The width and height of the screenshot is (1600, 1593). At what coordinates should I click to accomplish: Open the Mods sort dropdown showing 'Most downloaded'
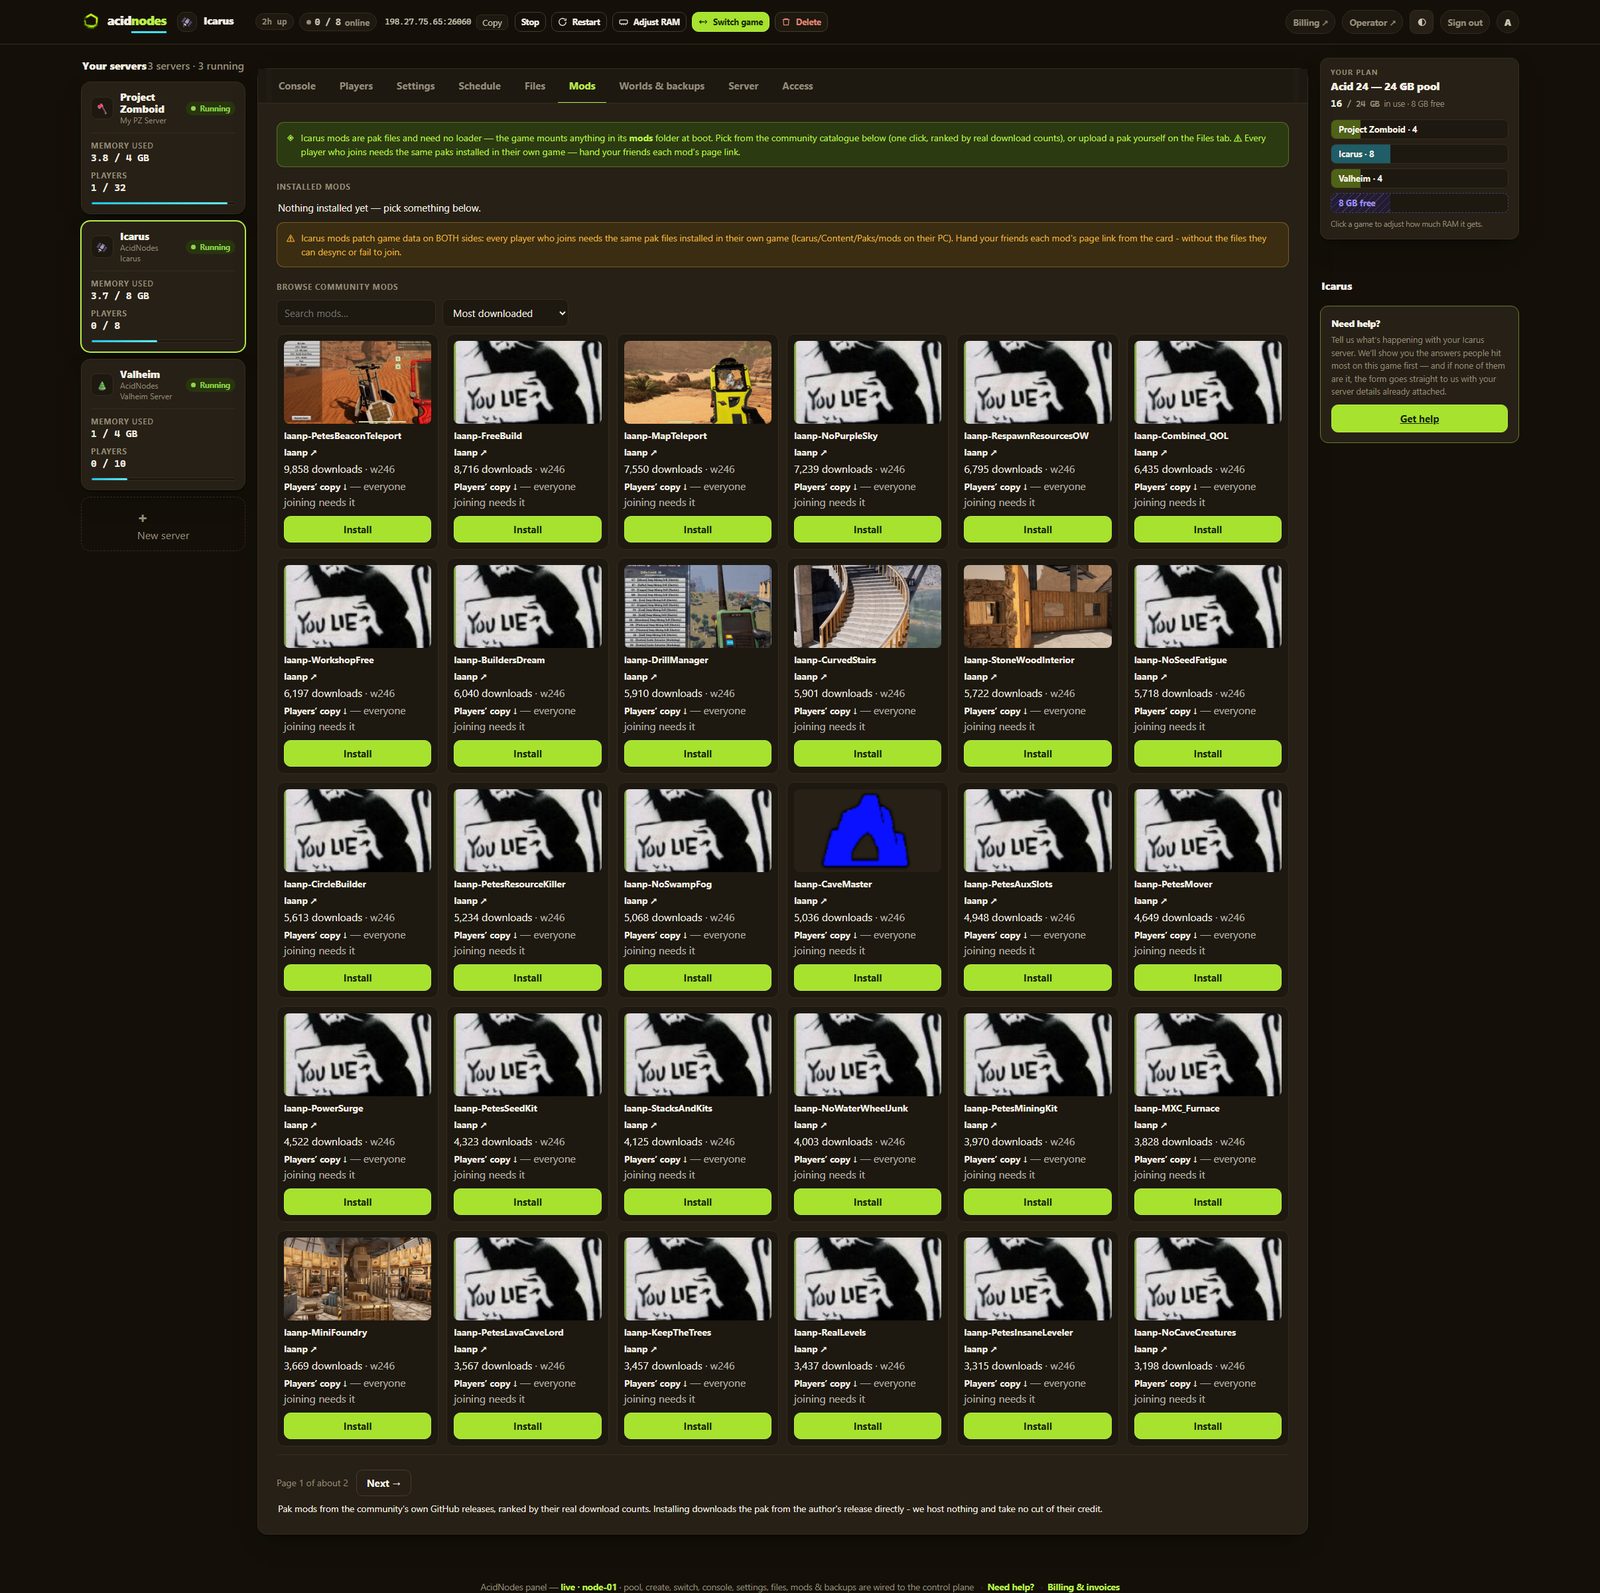tap(505, 313)
